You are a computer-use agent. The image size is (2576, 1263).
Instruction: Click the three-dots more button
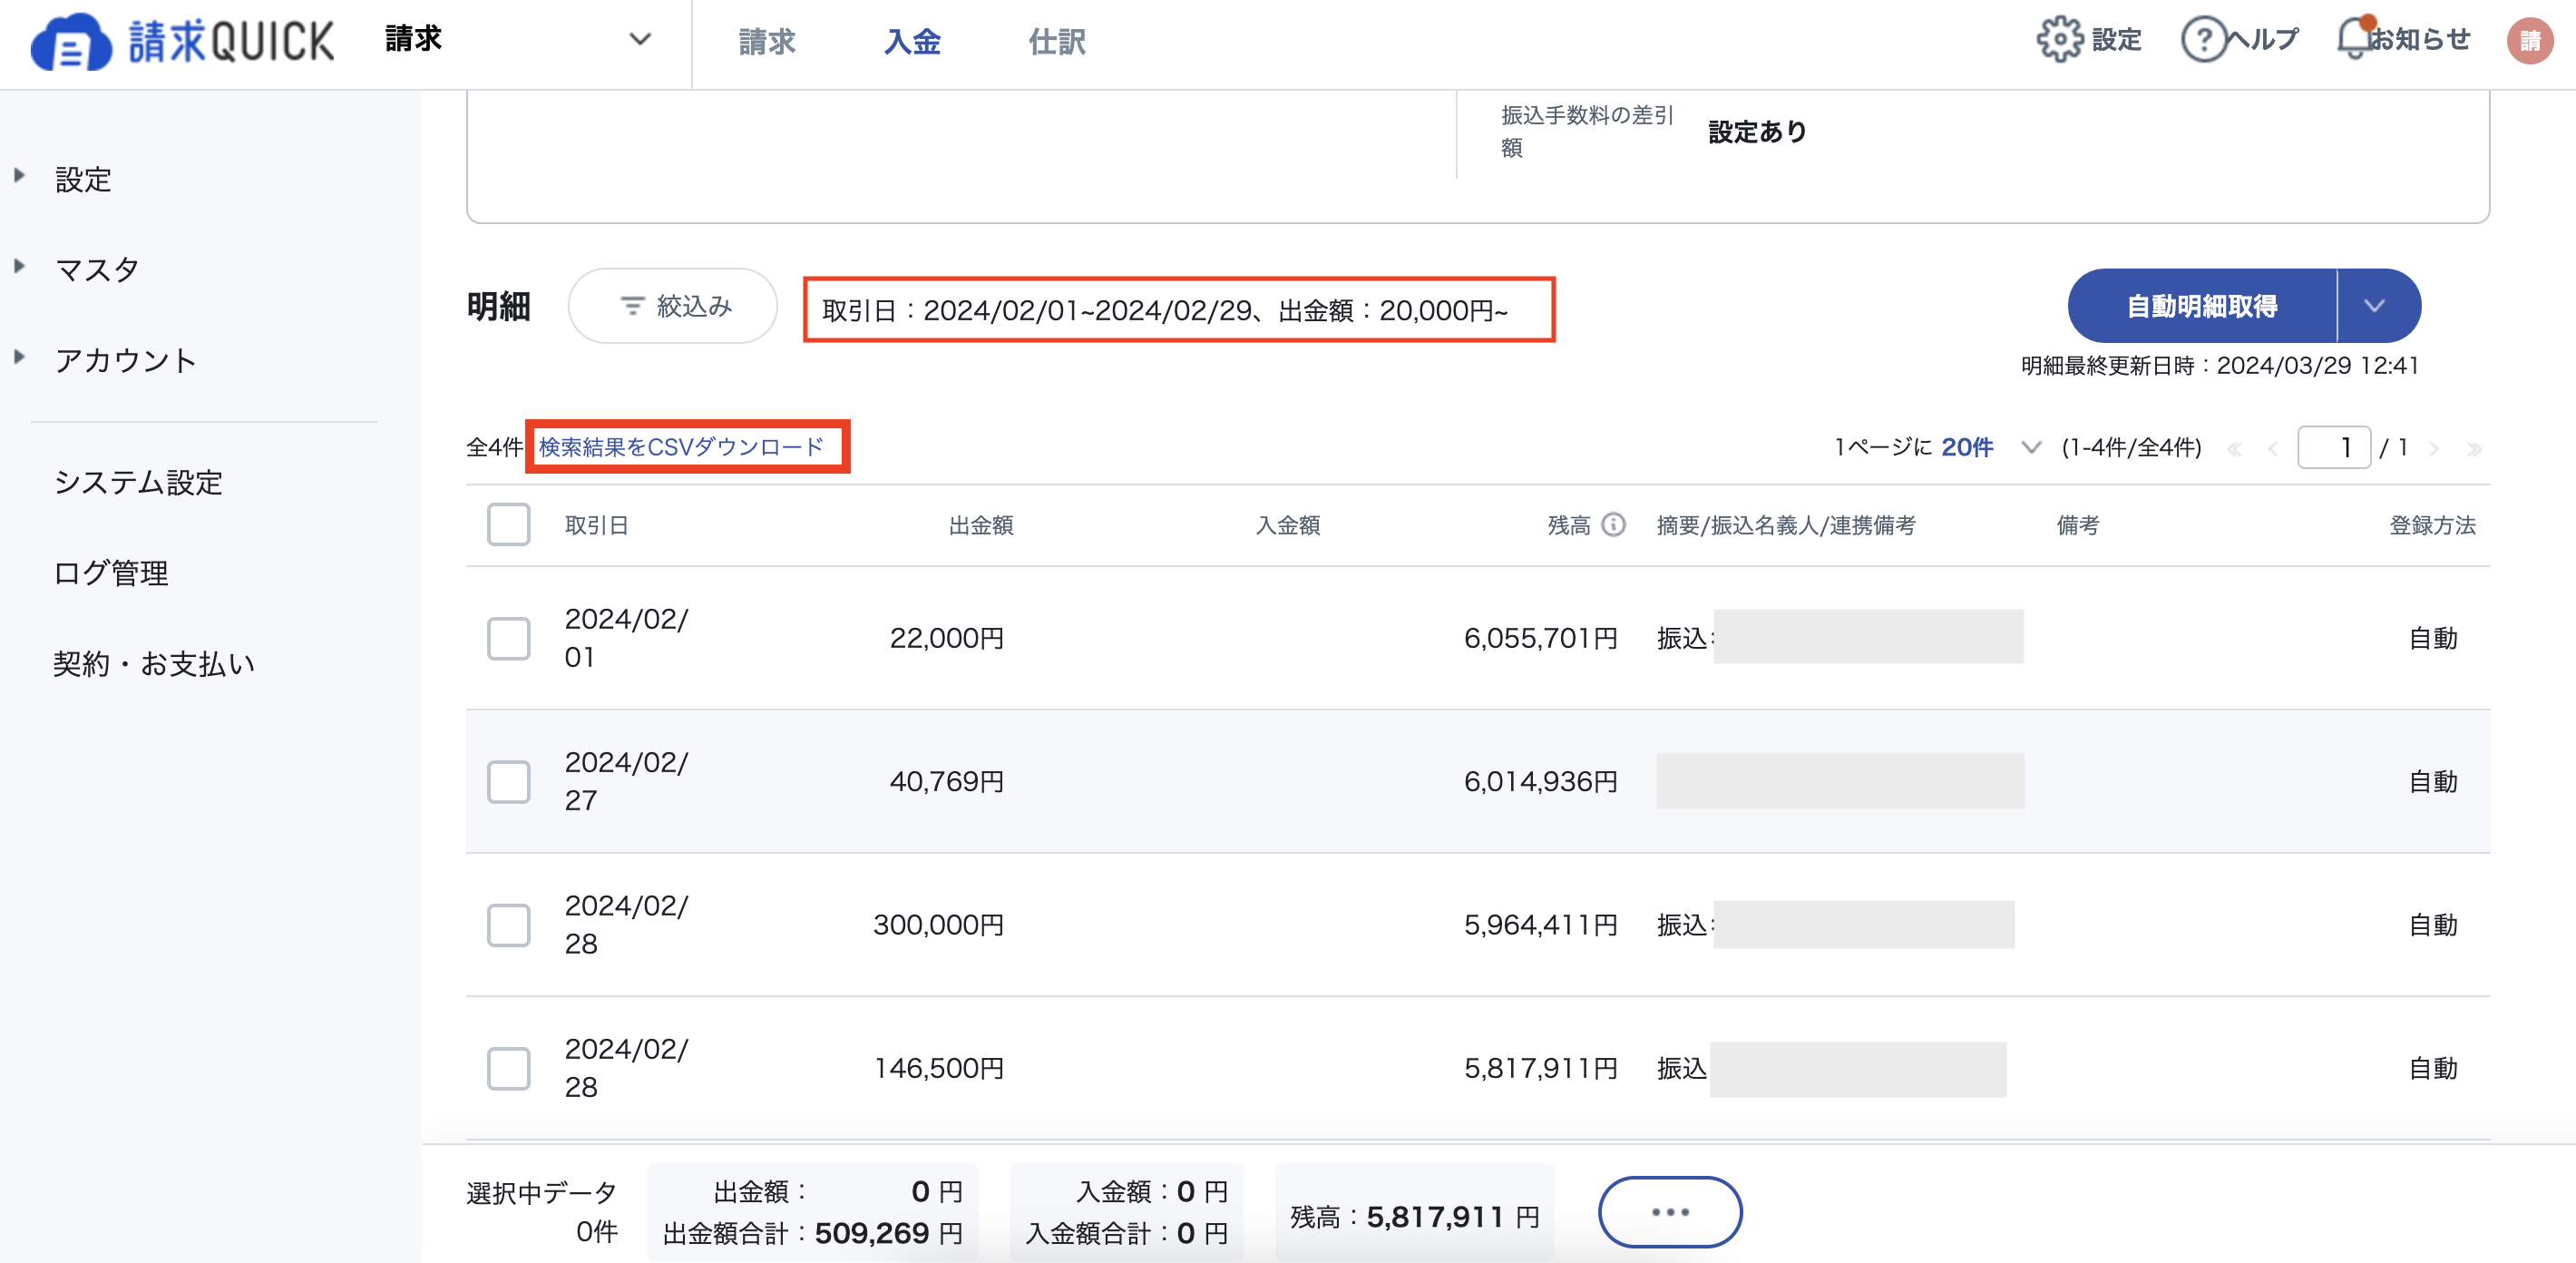pyautogui.click(x=1670, y=1212)
